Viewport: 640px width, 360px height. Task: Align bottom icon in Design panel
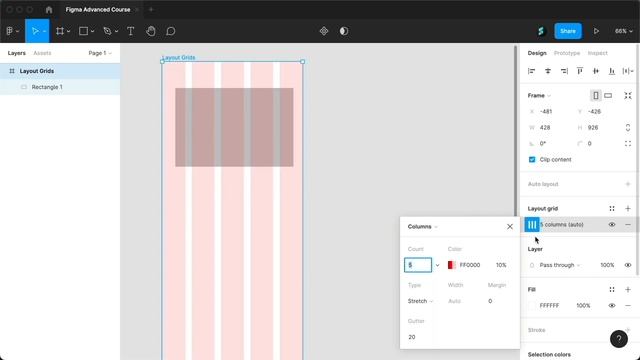click(x=612, y=71)
